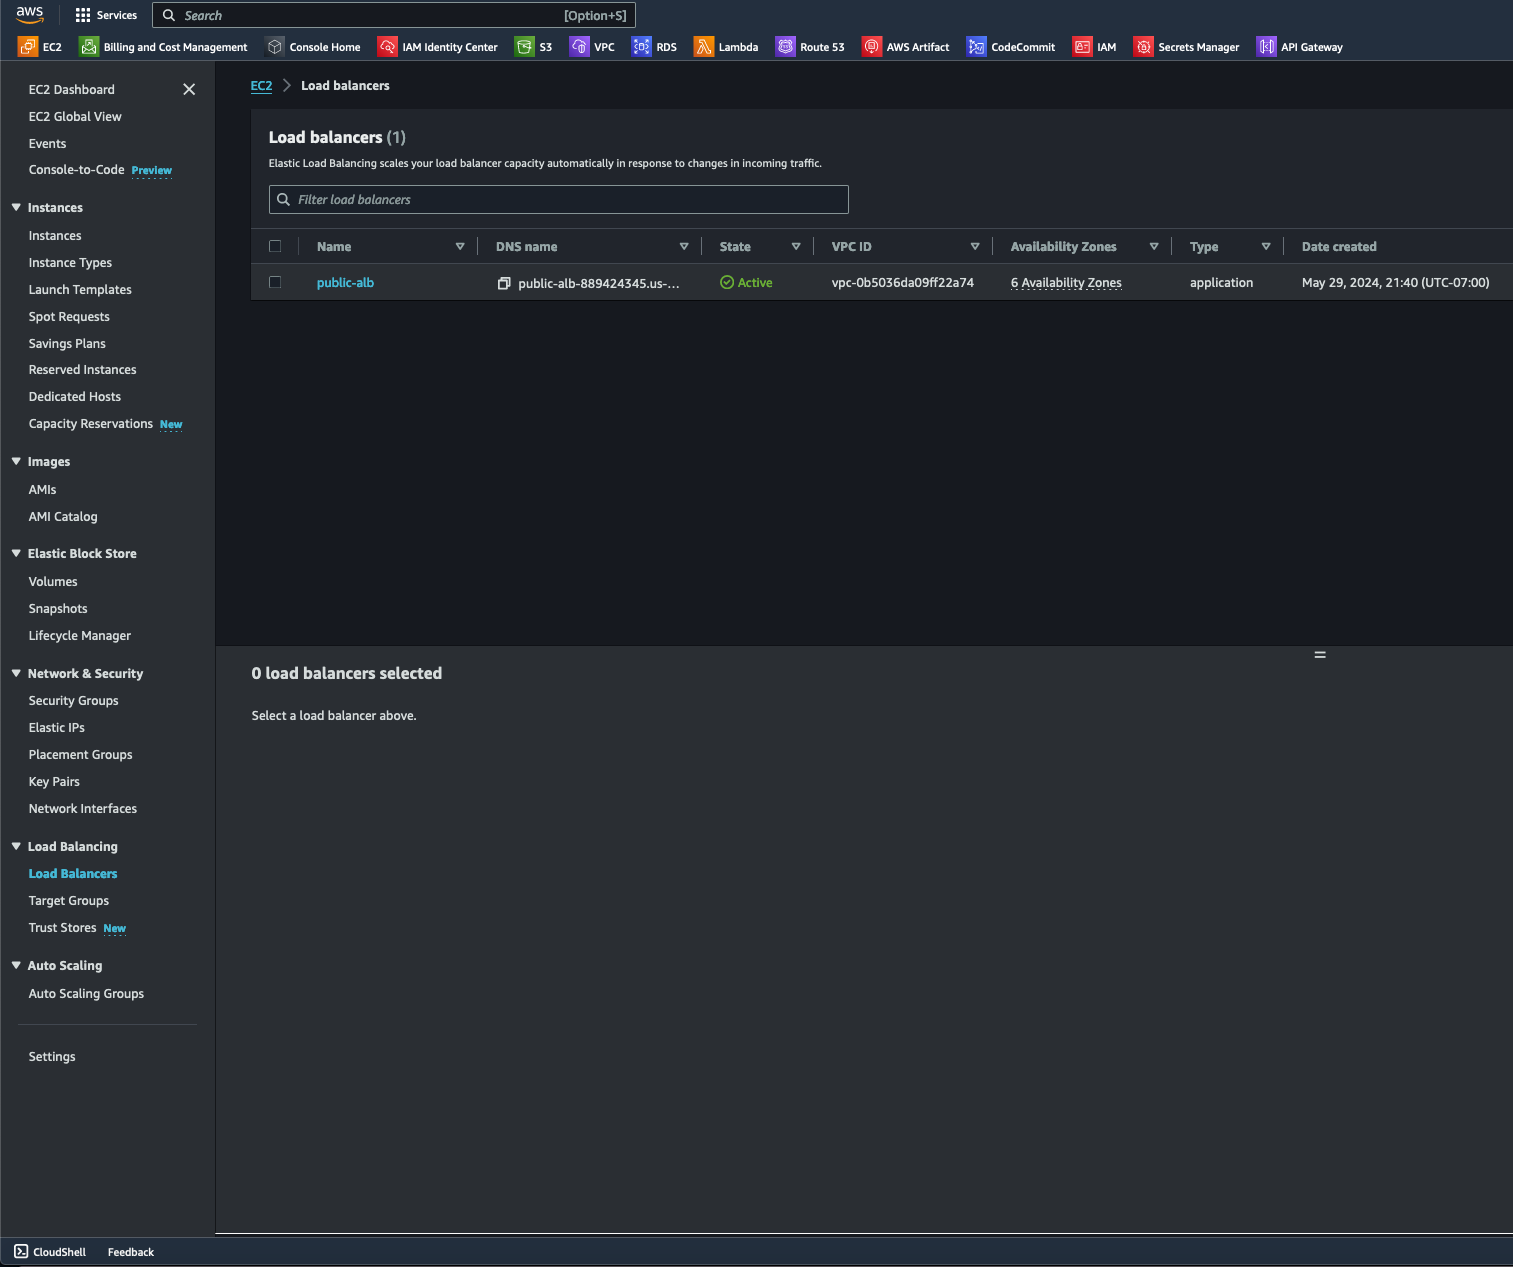Open the API Gateway shortcut
This screenshot has height=1267, width=1513.
click(1300, 47)
